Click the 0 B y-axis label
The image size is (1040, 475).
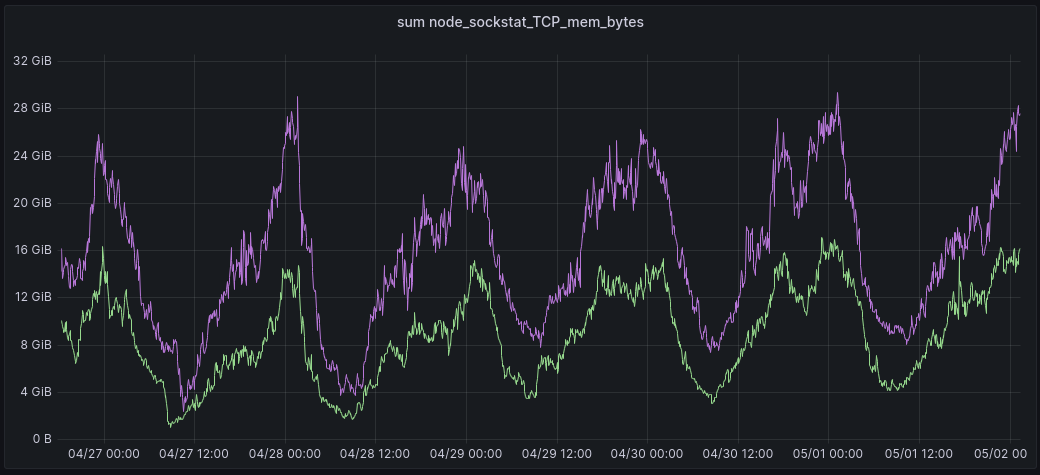point(41,439)
